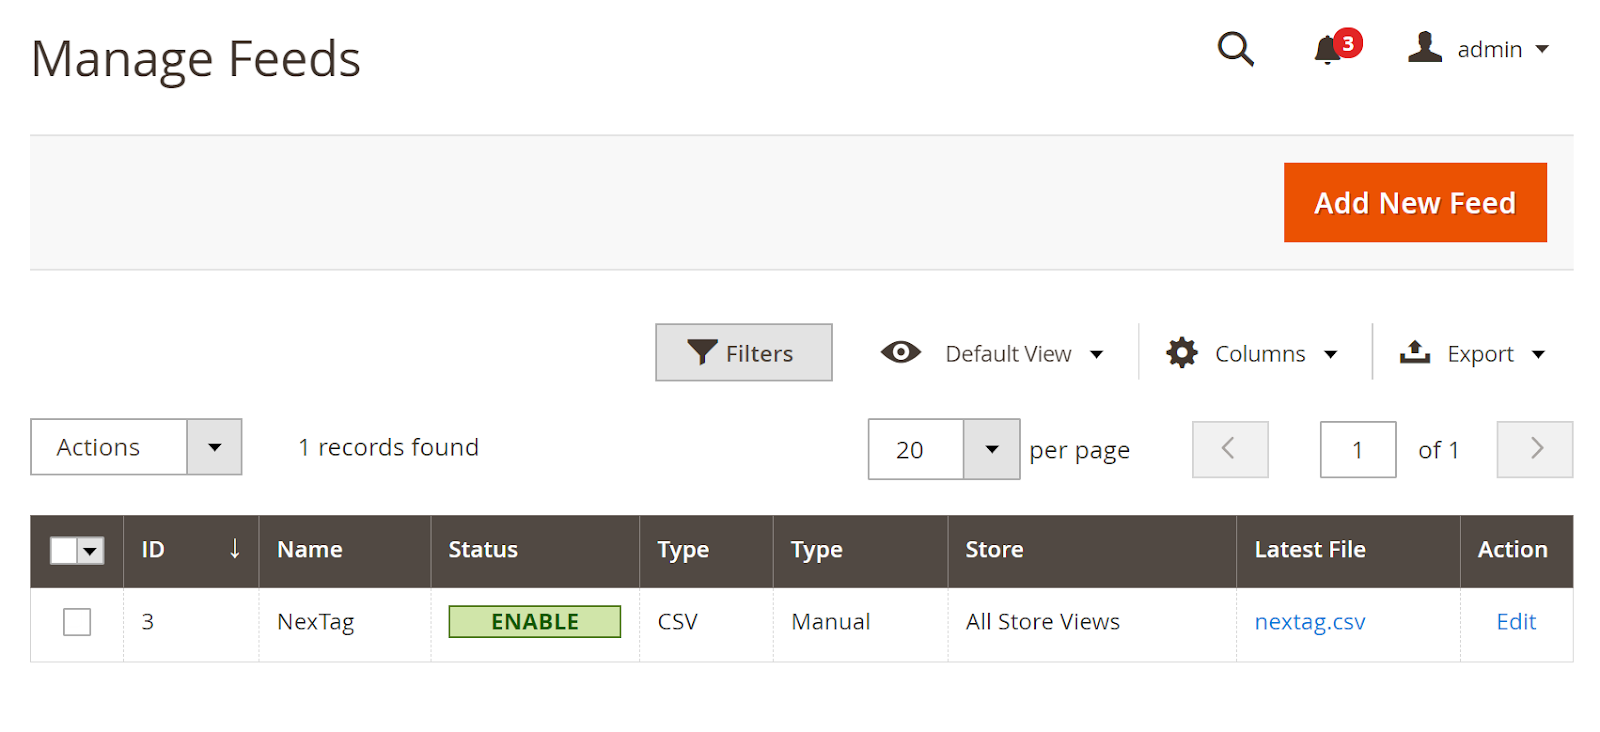
Task: Sort by ID column arrow
Action: pos(234,548)
